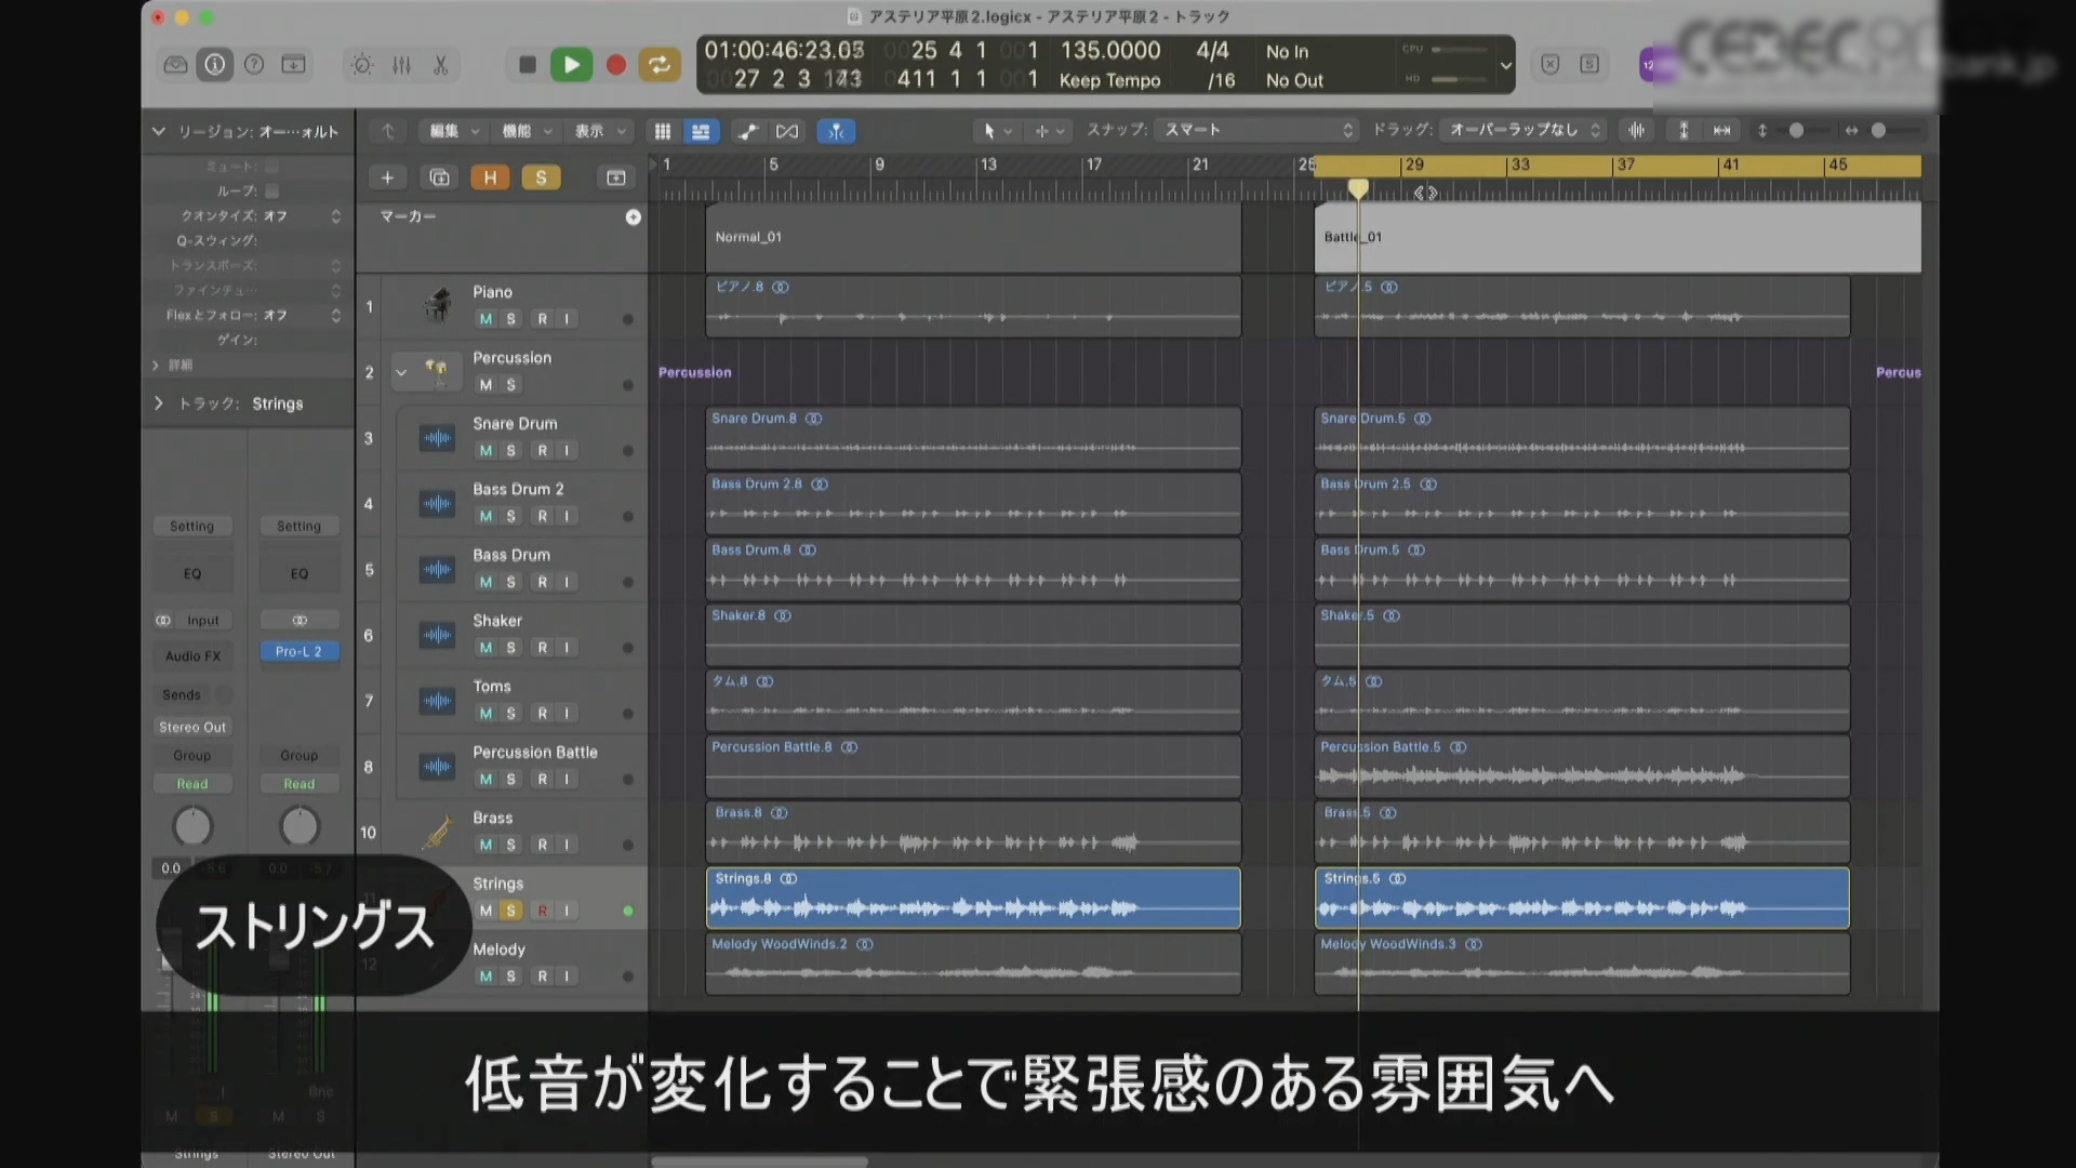
Task: Click the Pro-L 2 plugin slot
Action: [x=299, y=651]
